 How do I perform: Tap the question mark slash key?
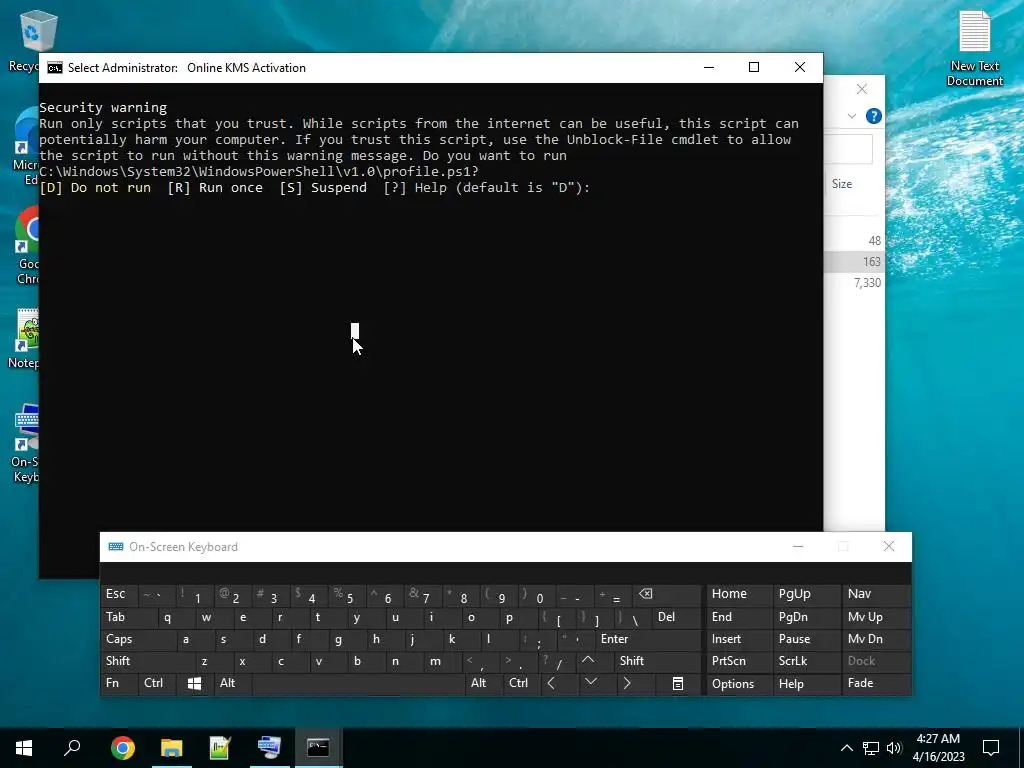tap(557, 662)
